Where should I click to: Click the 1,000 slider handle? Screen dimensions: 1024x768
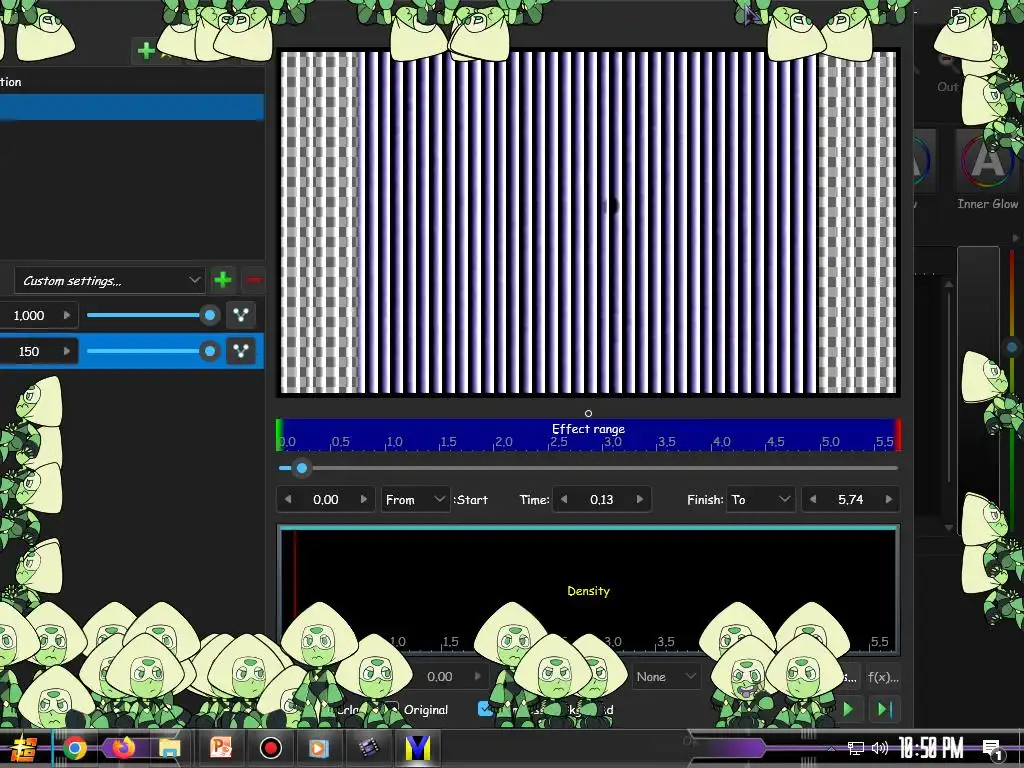pyautogui.click(x=210, y=315)
